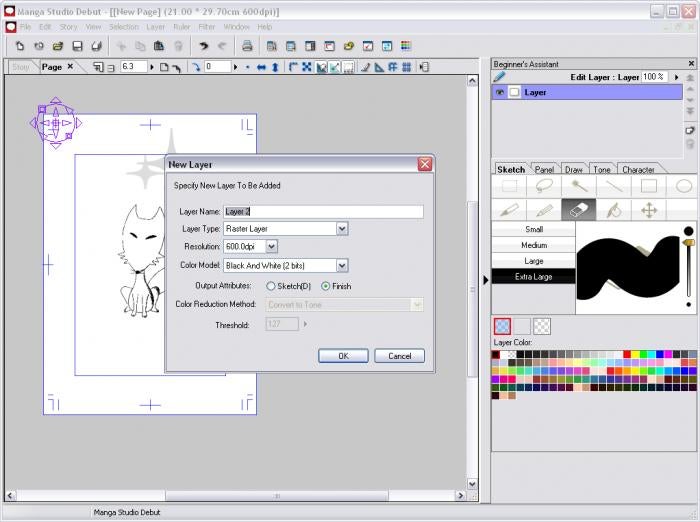The width and height of the screenshot is (700, 522).
Task: Collapse the side panel with black triangle
Action: pos(486,280)
